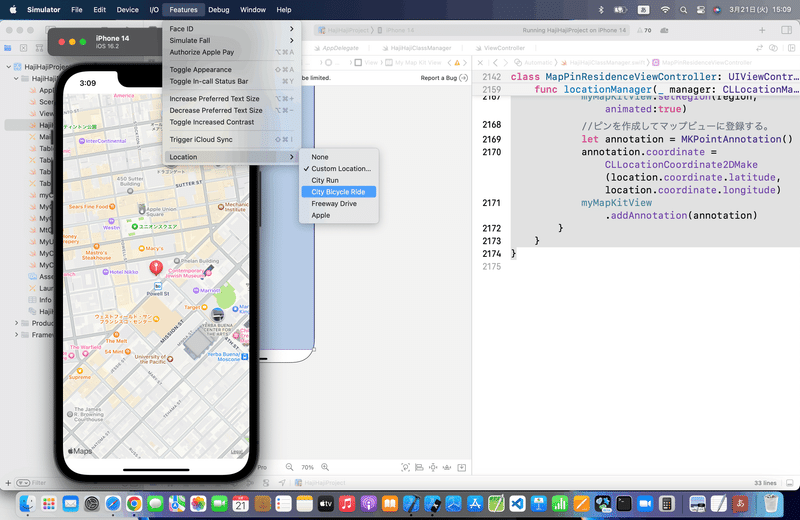Increase Preferred Text Size
Viewport: 800px width, 520px height.
coord(232,98)
